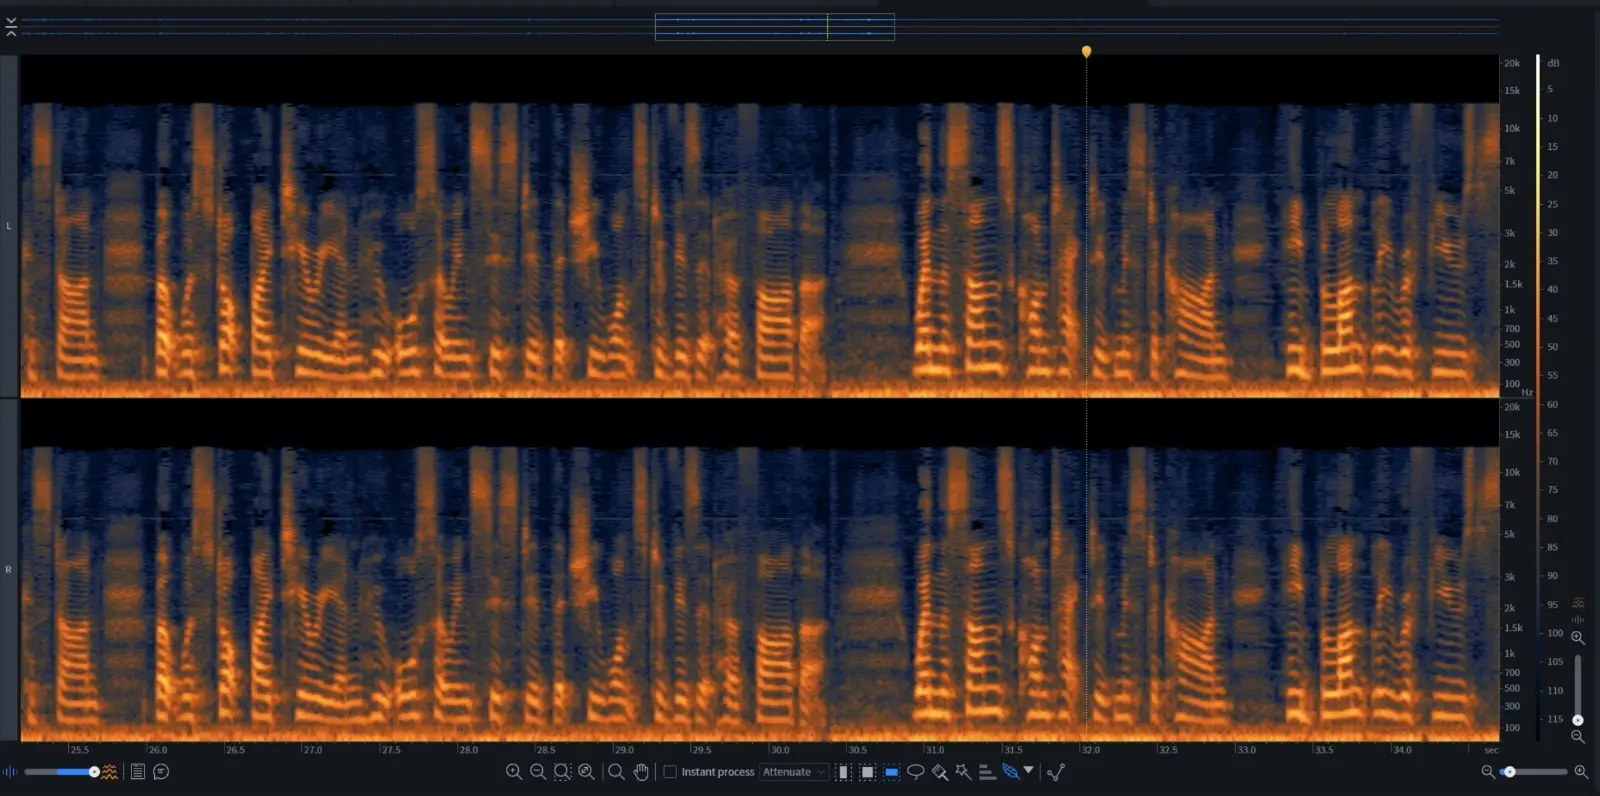Collapse the overview waveform panel
The height and width of the screenshot is (796, 1600).
pyautogui.click(x=11, y=27)
